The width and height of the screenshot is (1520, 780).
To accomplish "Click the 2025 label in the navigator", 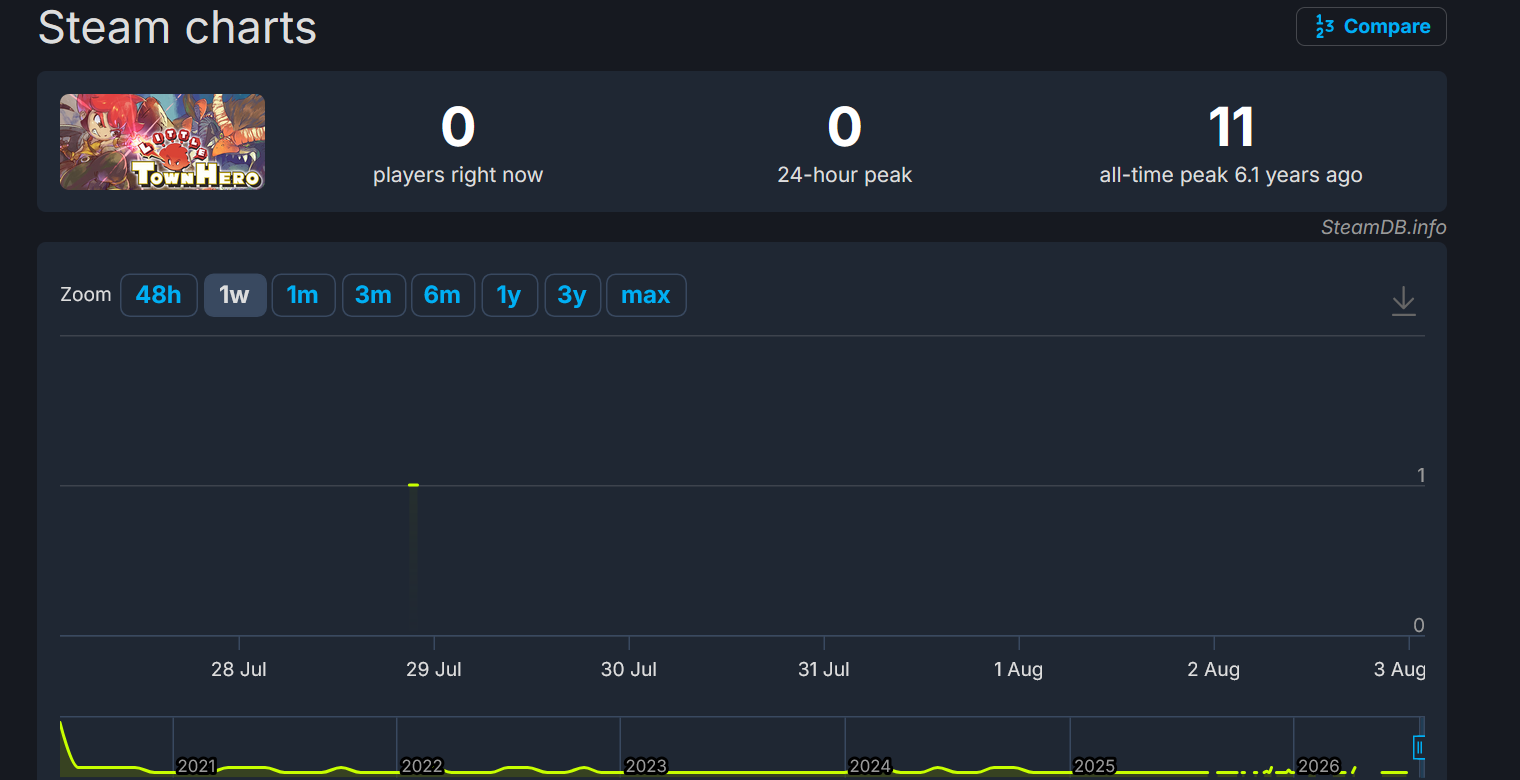I will click(1095, 766).
